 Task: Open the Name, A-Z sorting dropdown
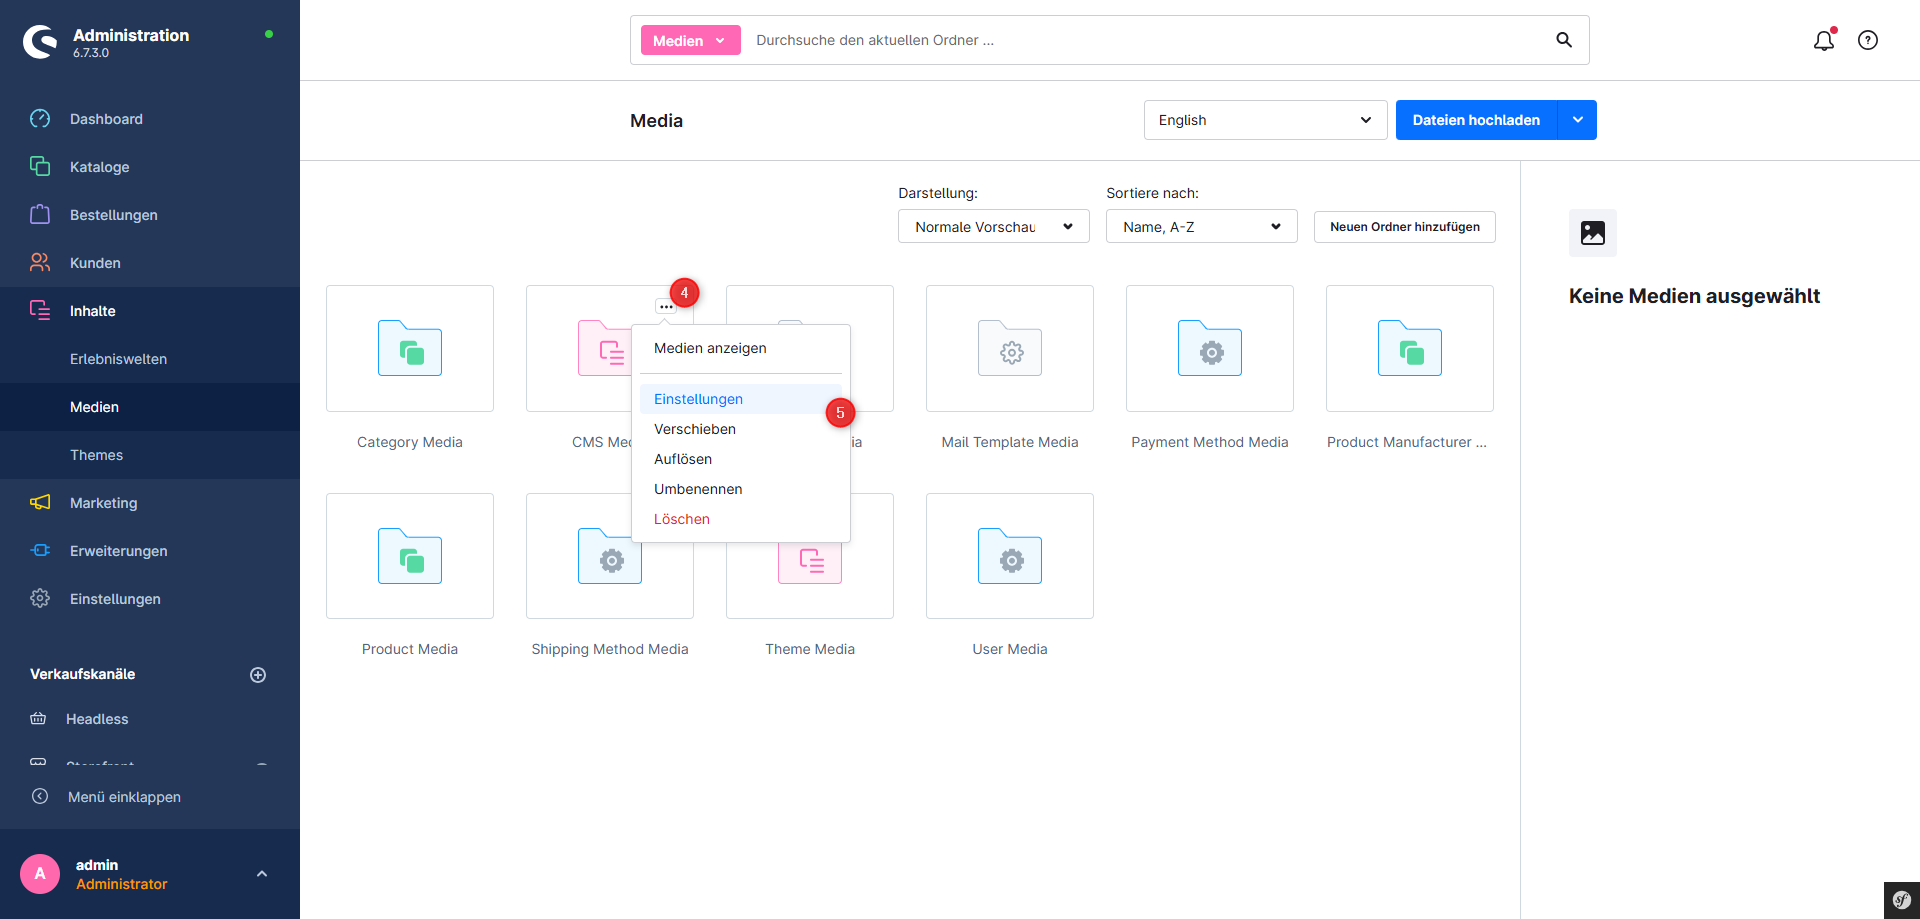pyautogui.click(x=1202, y=226)
